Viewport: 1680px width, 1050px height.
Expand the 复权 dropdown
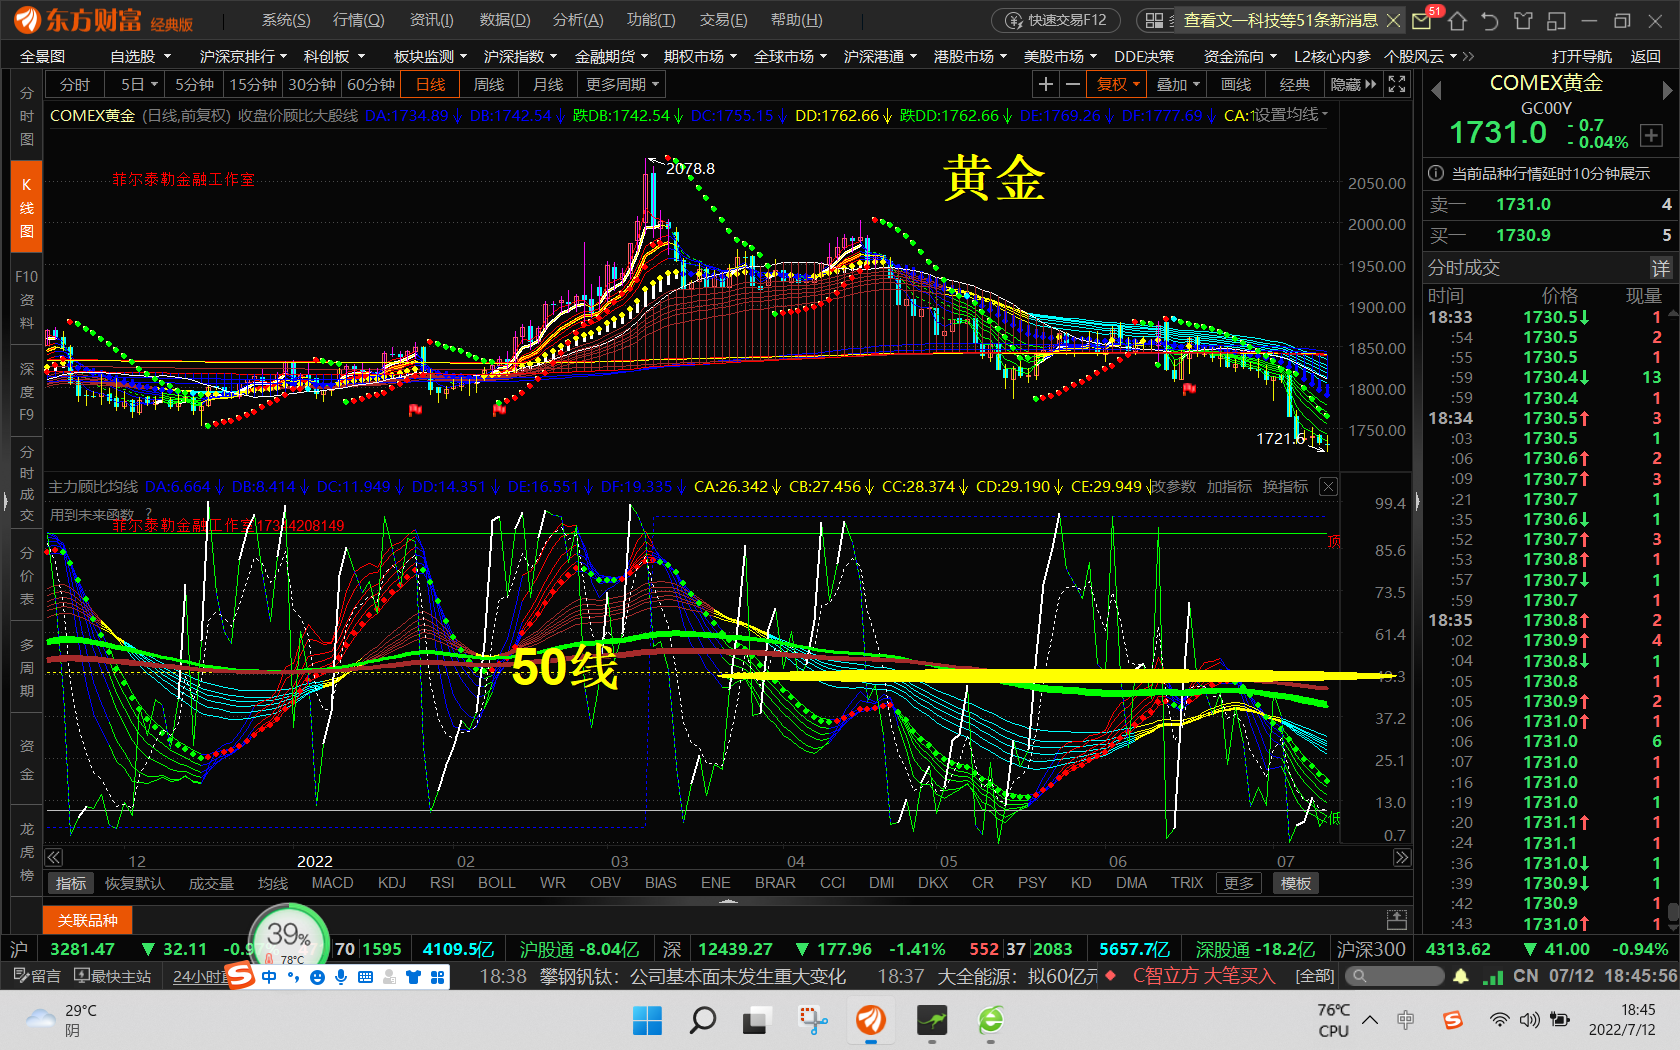(x=1118, y=85)
